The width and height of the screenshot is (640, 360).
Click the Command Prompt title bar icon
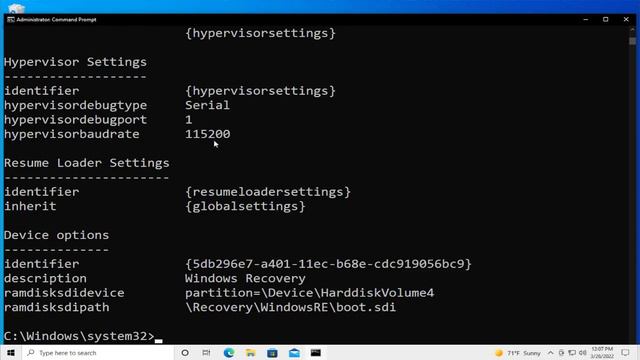click(x=11, y=19)
